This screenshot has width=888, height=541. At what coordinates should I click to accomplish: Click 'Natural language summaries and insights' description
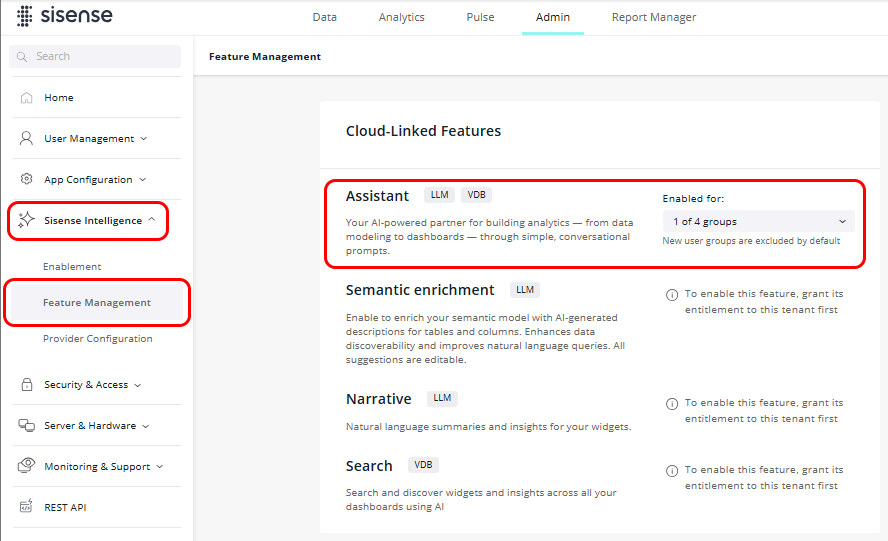coord(488,427)
